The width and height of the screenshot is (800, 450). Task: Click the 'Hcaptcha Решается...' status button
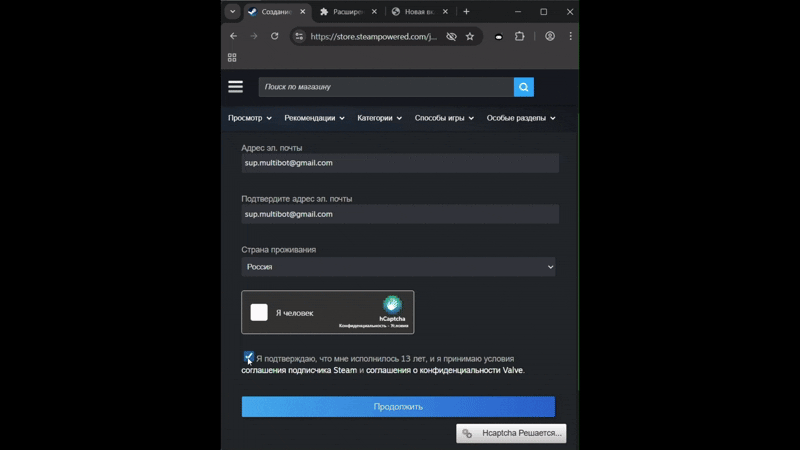tap(511, 433)
